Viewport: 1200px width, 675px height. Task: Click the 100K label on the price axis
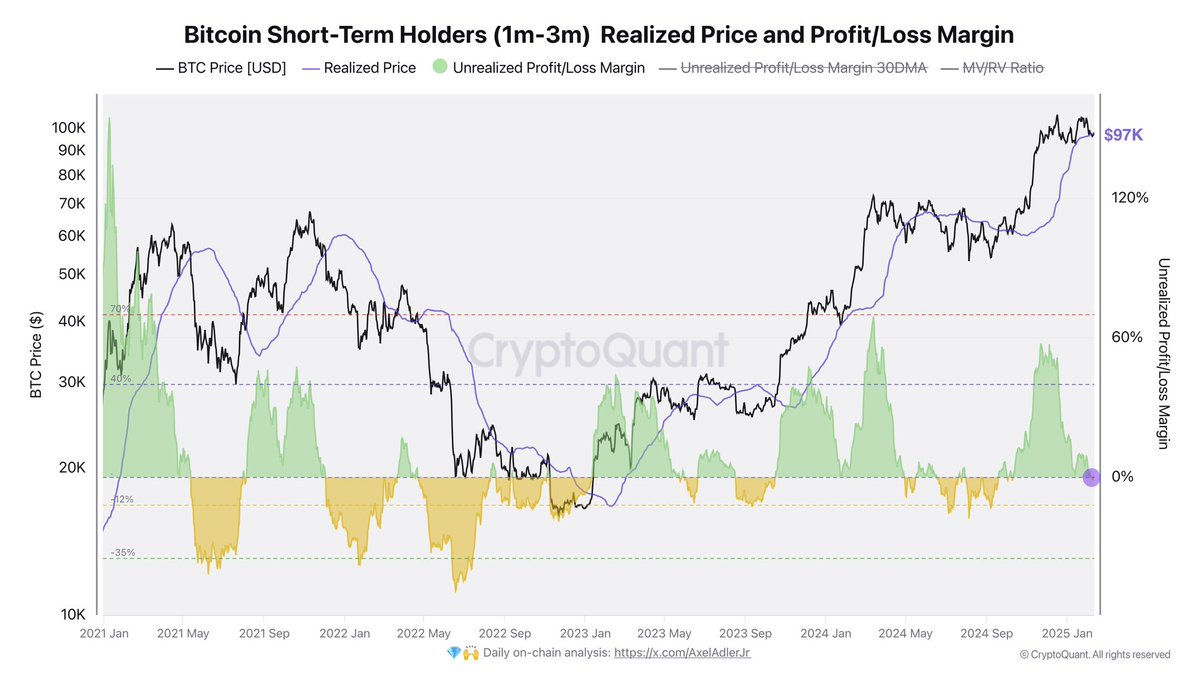coord(70,128)
